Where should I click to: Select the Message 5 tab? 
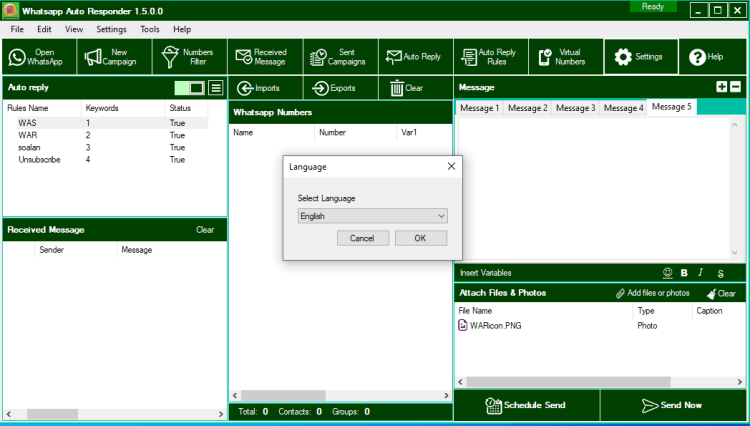672,107
